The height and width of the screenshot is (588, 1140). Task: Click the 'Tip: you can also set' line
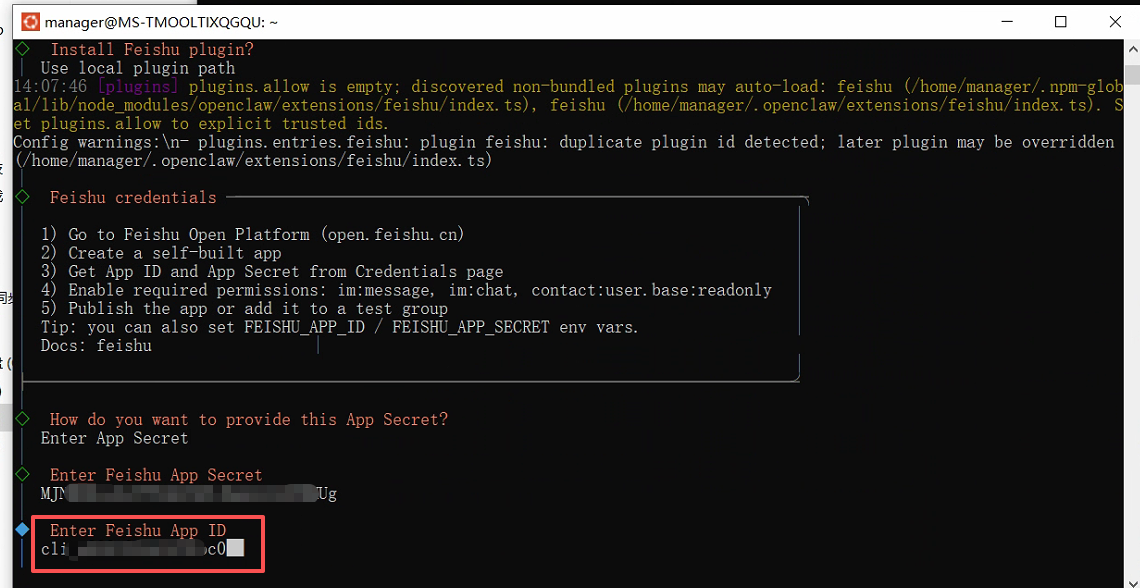tap(340, 327)
